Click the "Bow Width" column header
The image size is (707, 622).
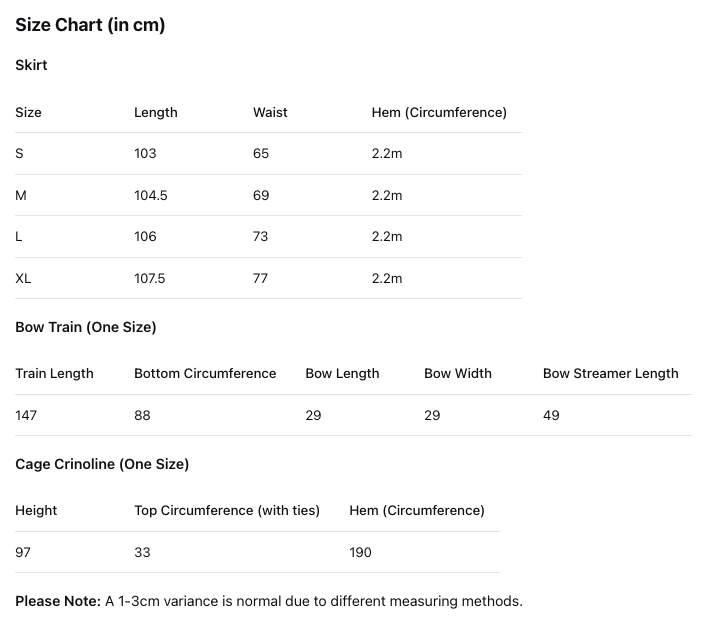tap(458, 374)
